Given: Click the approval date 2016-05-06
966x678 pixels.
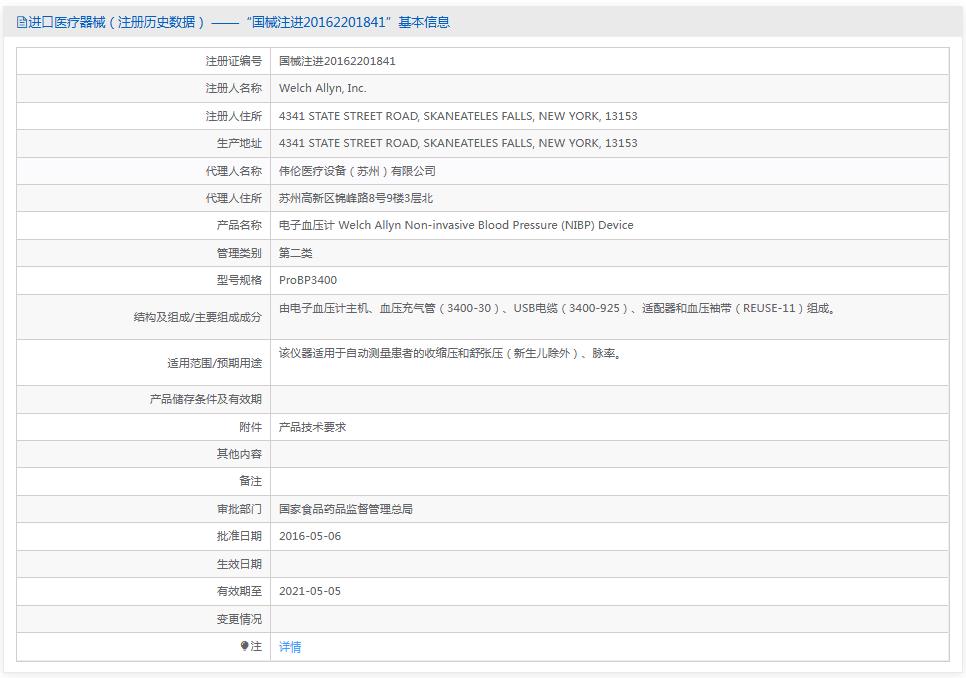Looking at the screenshot, I should coord(310,536).
